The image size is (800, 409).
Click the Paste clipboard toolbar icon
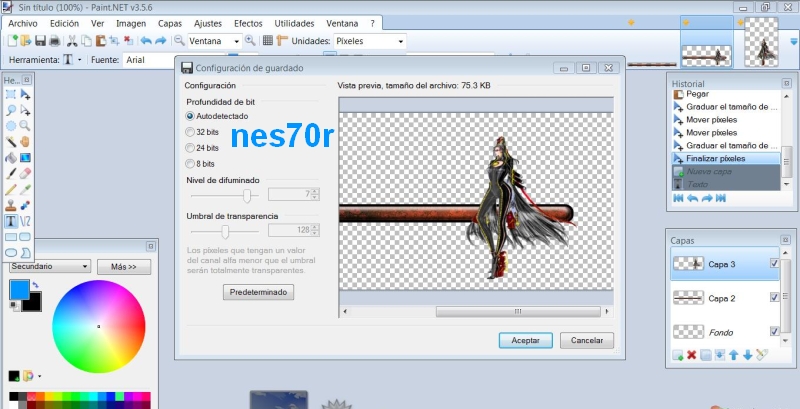[x=101, y=41]
